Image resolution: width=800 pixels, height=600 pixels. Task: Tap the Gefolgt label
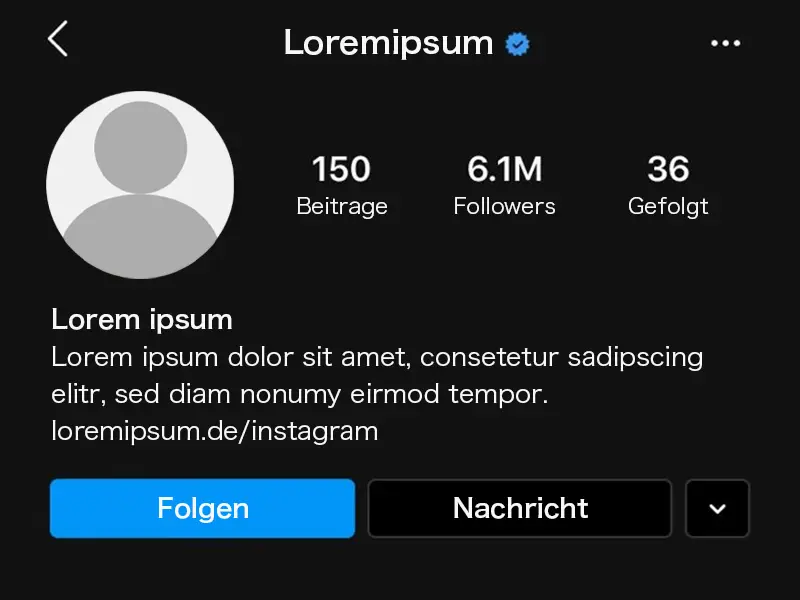click(668, 207)
